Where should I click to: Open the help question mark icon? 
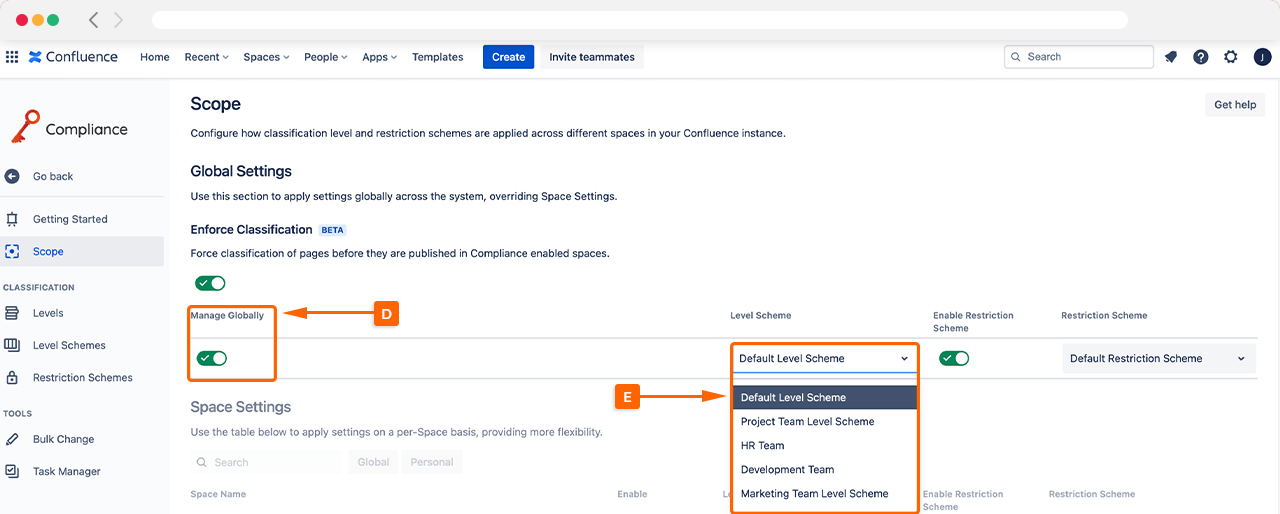1201,57
